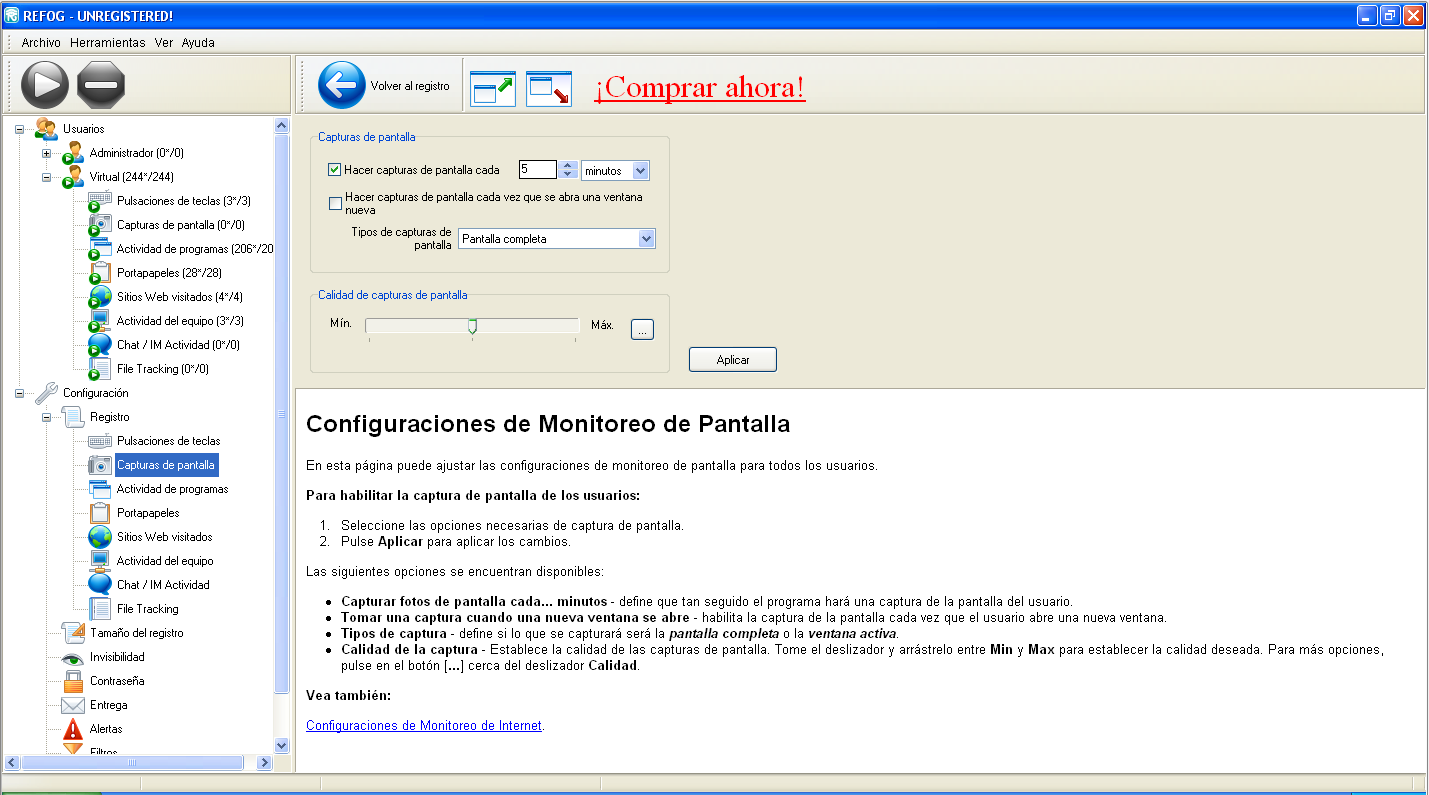Viewport: 1429px width, 795px height.
Task: Open the Herramientas menu
Action: [x=108, y=43]
